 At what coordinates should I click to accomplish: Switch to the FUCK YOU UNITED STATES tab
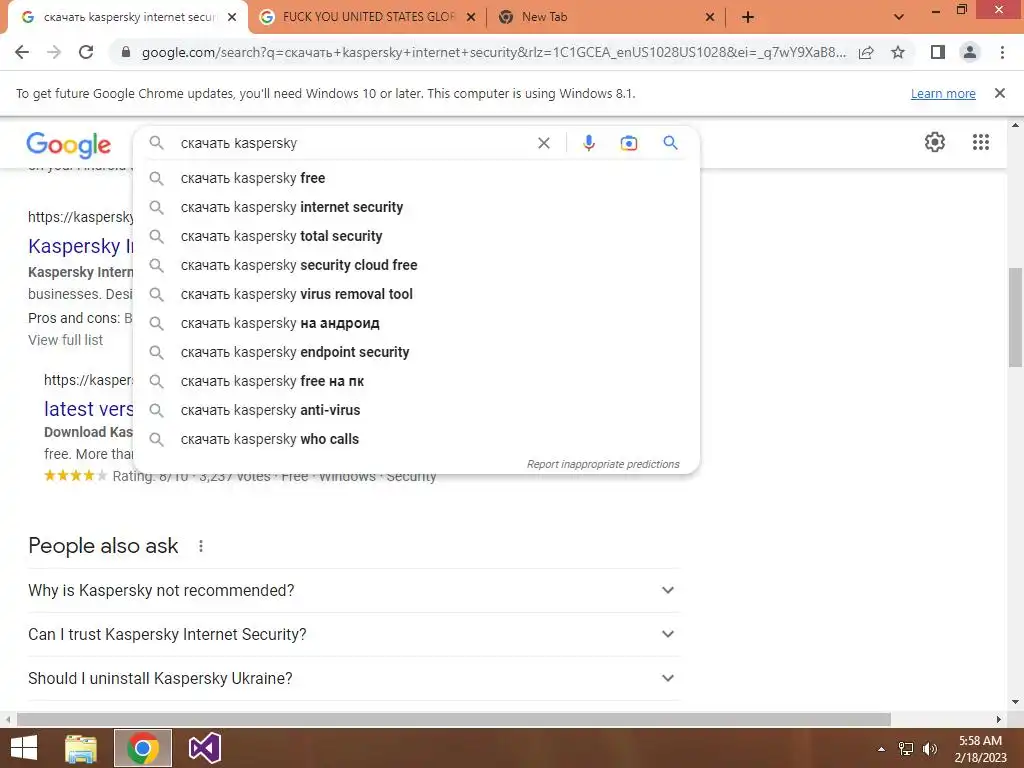[368, 17]
